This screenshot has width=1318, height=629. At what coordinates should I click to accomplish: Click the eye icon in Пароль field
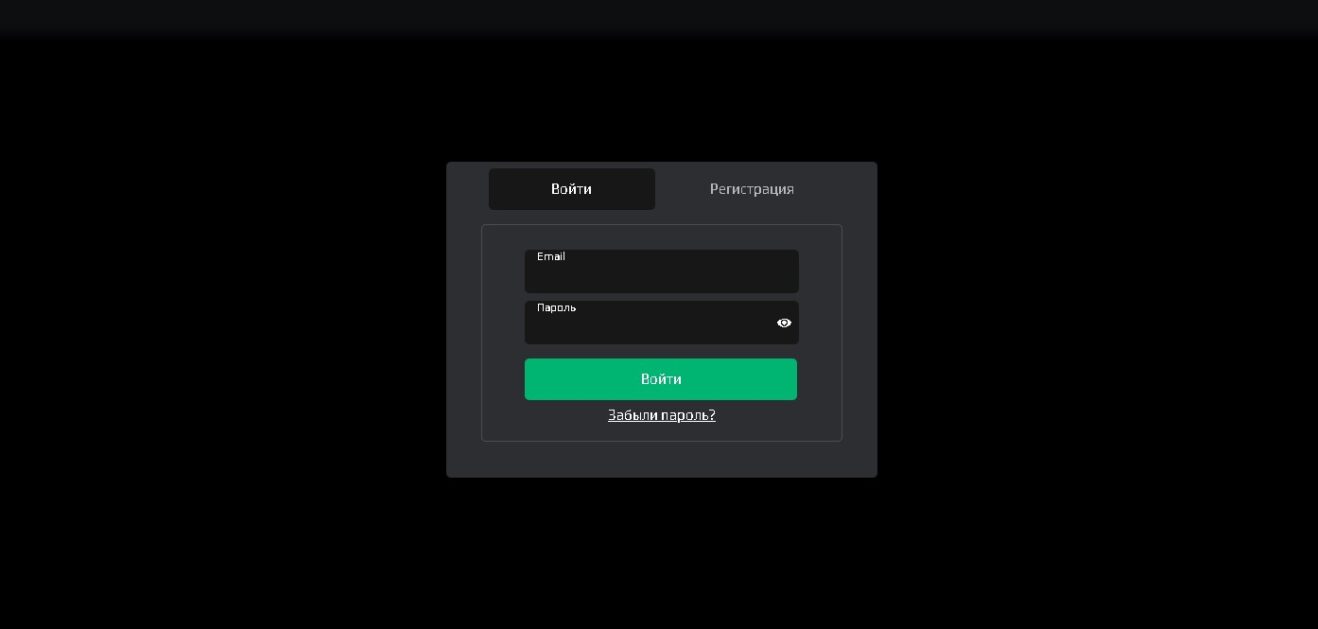tap(784, 323)
